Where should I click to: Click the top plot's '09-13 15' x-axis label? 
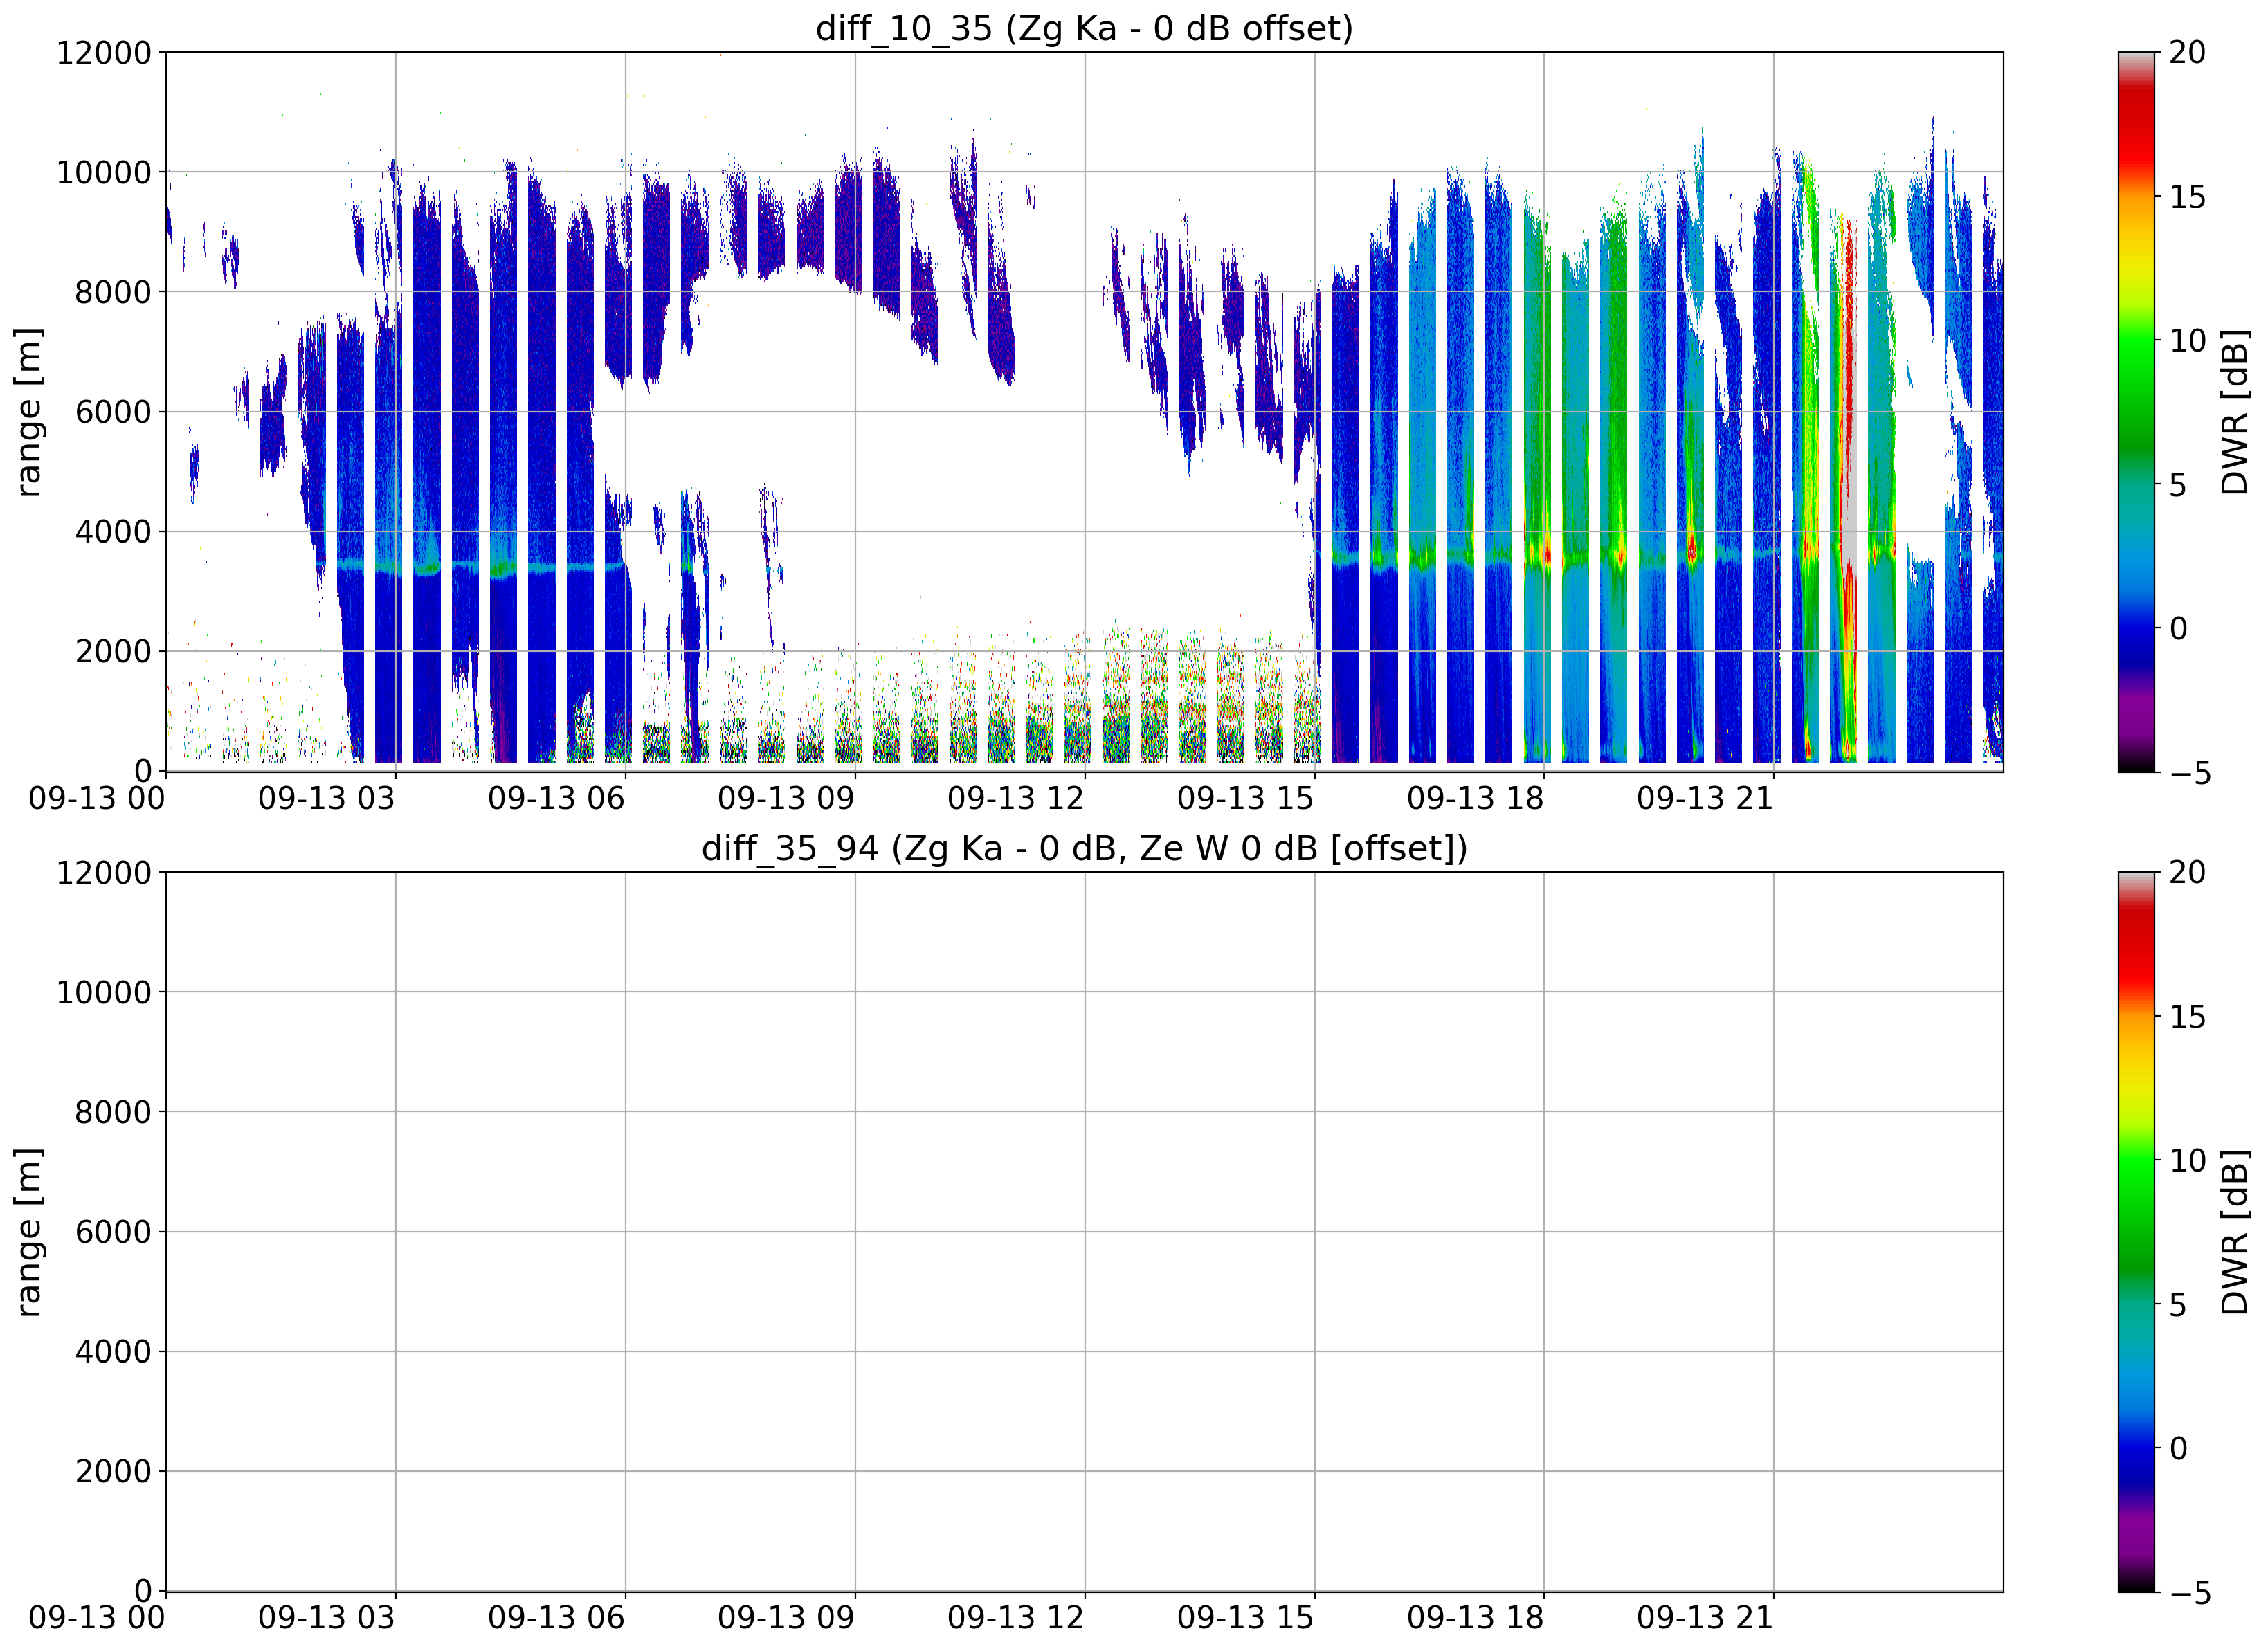coord(1245,798)
